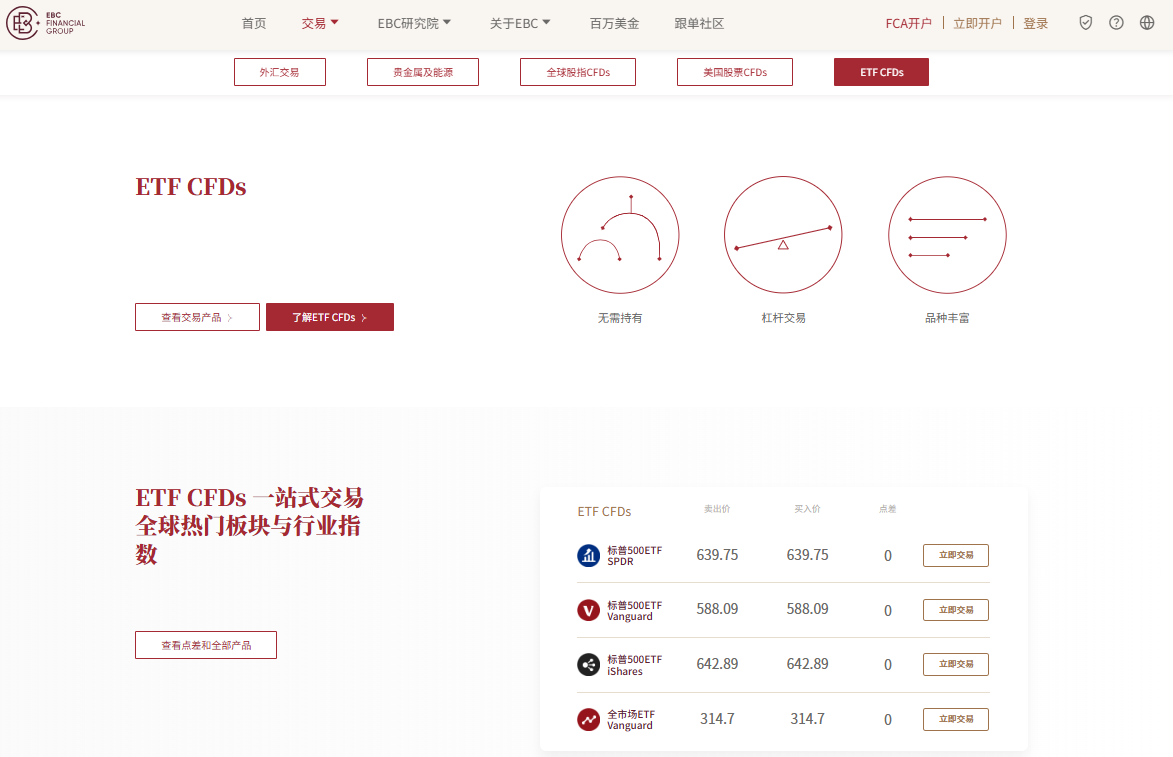The width and height of the screenshot is (1173, 757).
Task: Click 立即交易 for 标普500ETF SPDR
Action: click(955, 555)
